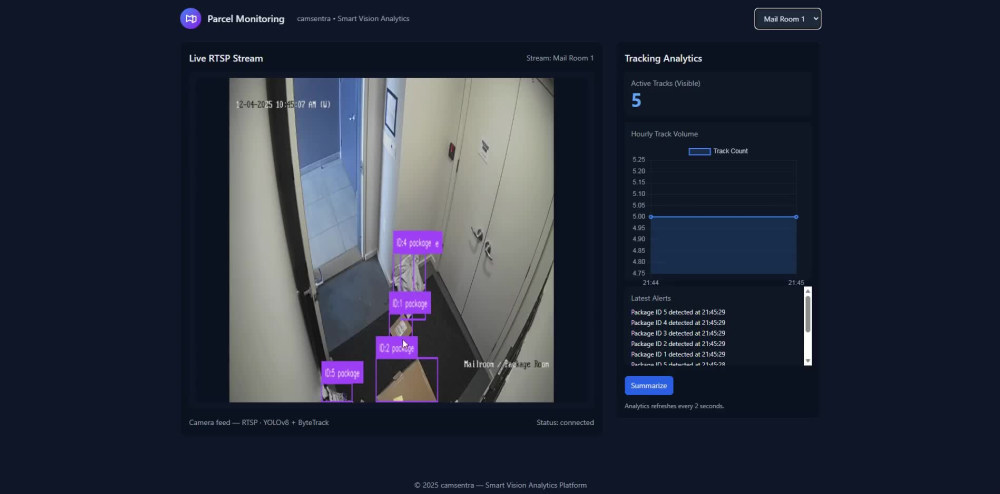Click the Active Tracks count value 5

click(x=636, y=101)
